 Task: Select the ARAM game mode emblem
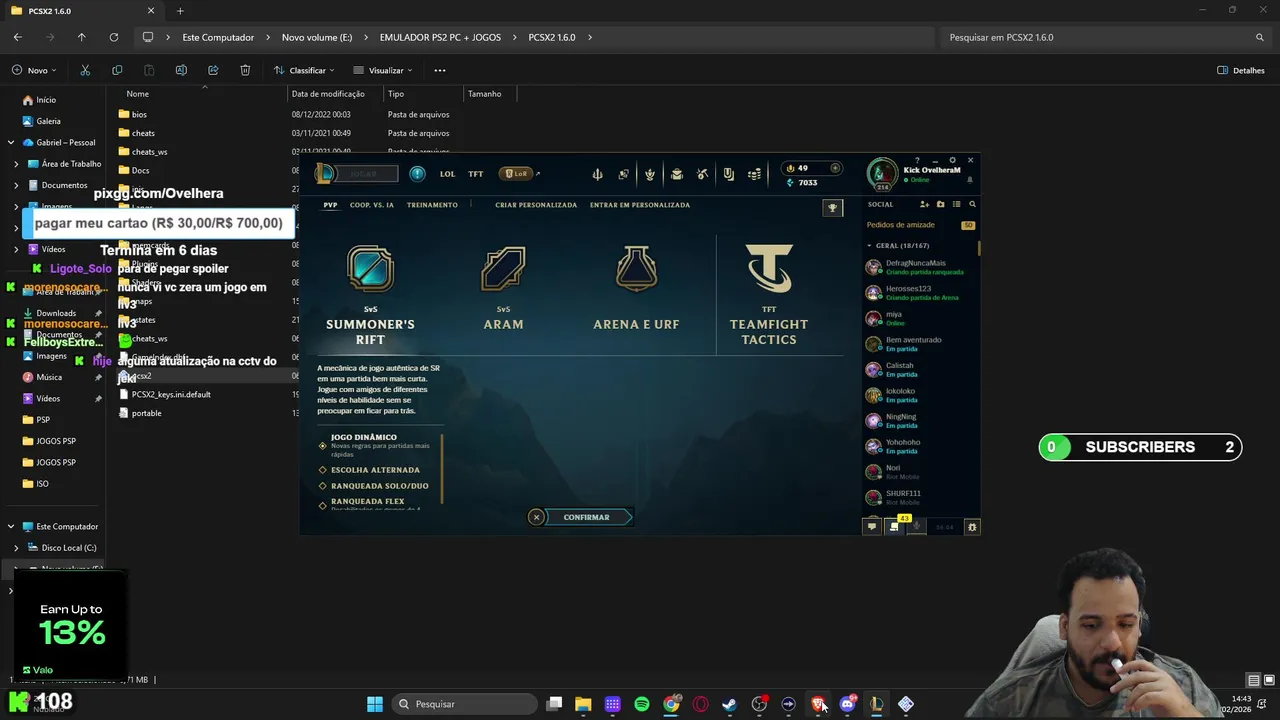click(503, 269)
